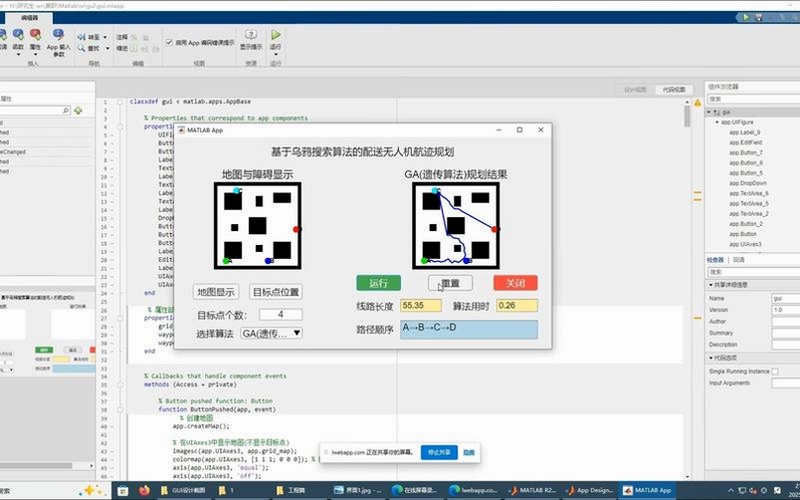Viewport: 800px width, 500px height.
Task: Select app.EditField in component tree
Action: click(x=745, y=142)
